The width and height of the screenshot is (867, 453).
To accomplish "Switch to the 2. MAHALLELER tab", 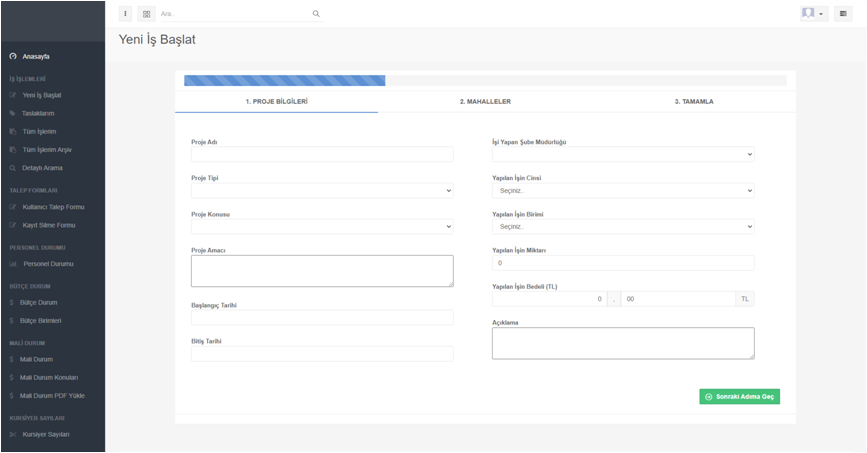I will pyautogui.click(x=485, y=102).
